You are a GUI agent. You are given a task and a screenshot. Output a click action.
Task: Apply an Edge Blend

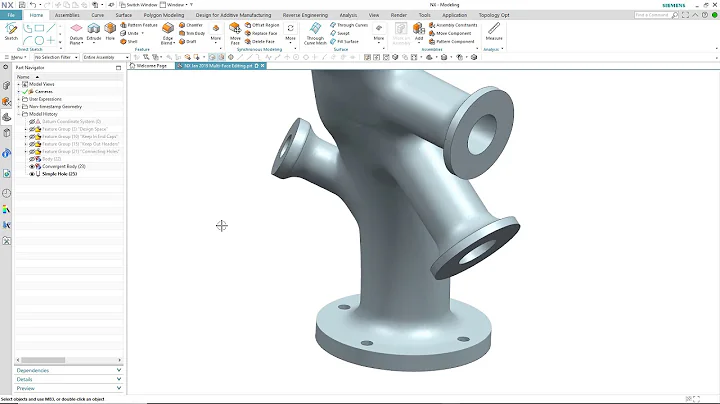tap(168, 34)
